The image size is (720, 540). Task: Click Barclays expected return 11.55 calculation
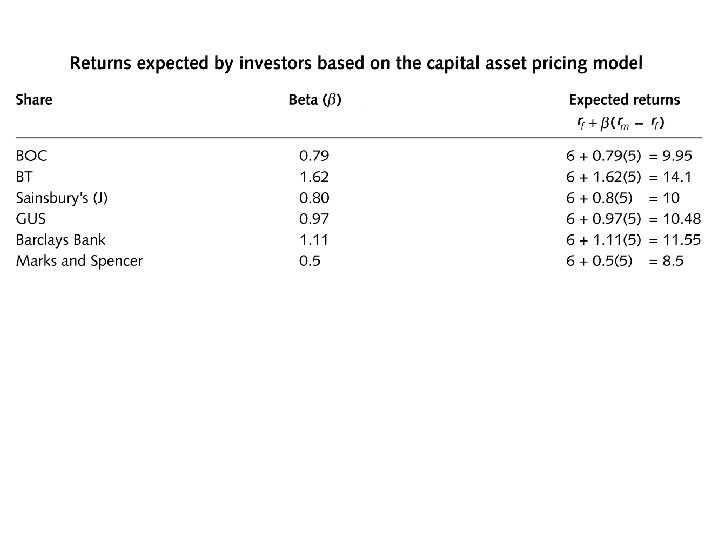[633, 240]
